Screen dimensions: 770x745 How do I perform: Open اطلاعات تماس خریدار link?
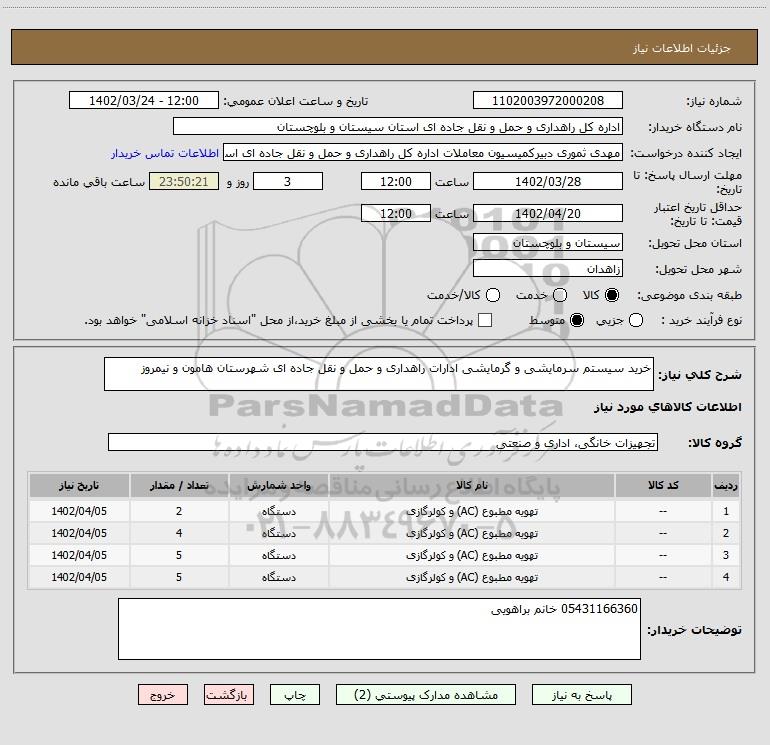165,153
